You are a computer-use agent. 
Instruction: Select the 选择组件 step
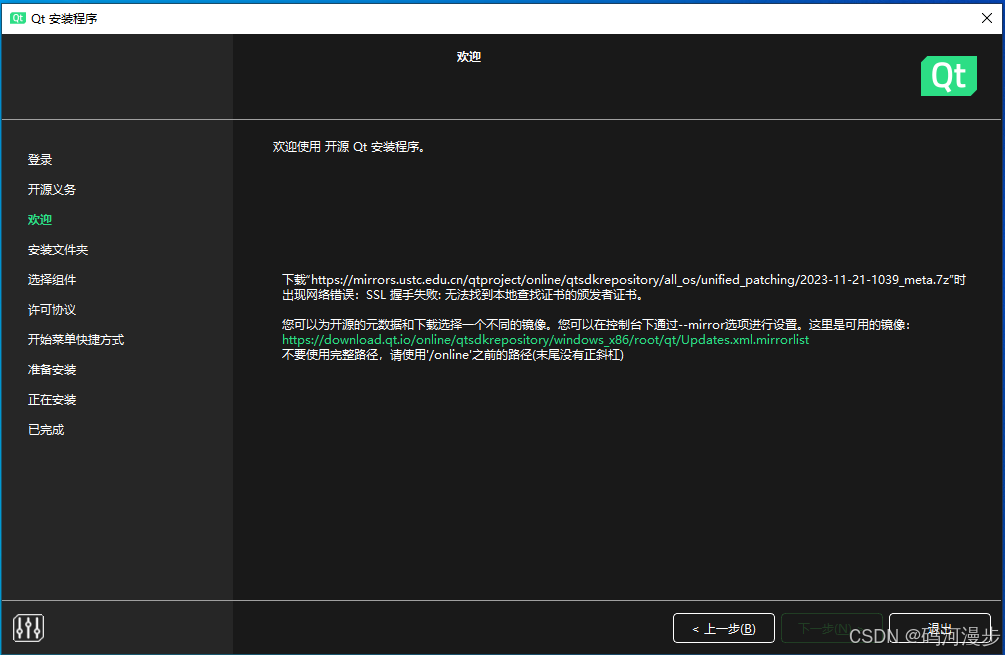53,279
